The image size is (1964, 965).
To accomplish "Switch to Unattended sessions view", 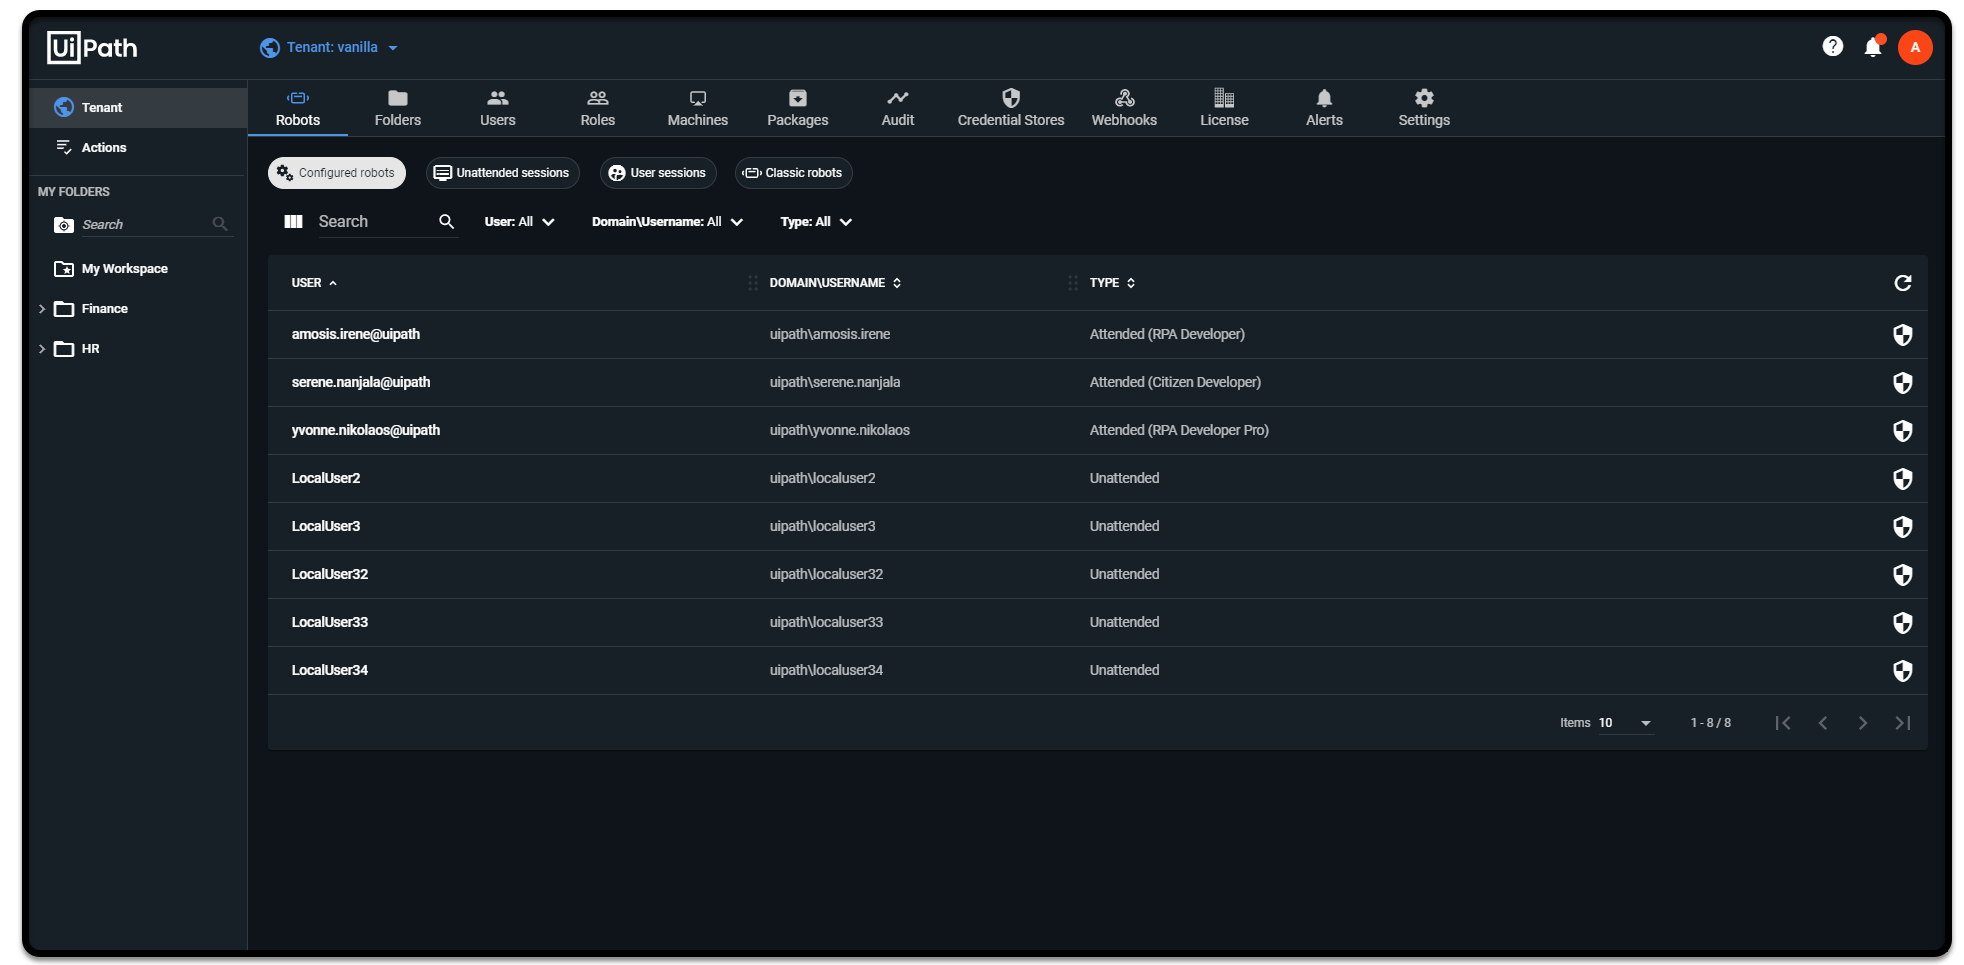I will pos(502,172).
